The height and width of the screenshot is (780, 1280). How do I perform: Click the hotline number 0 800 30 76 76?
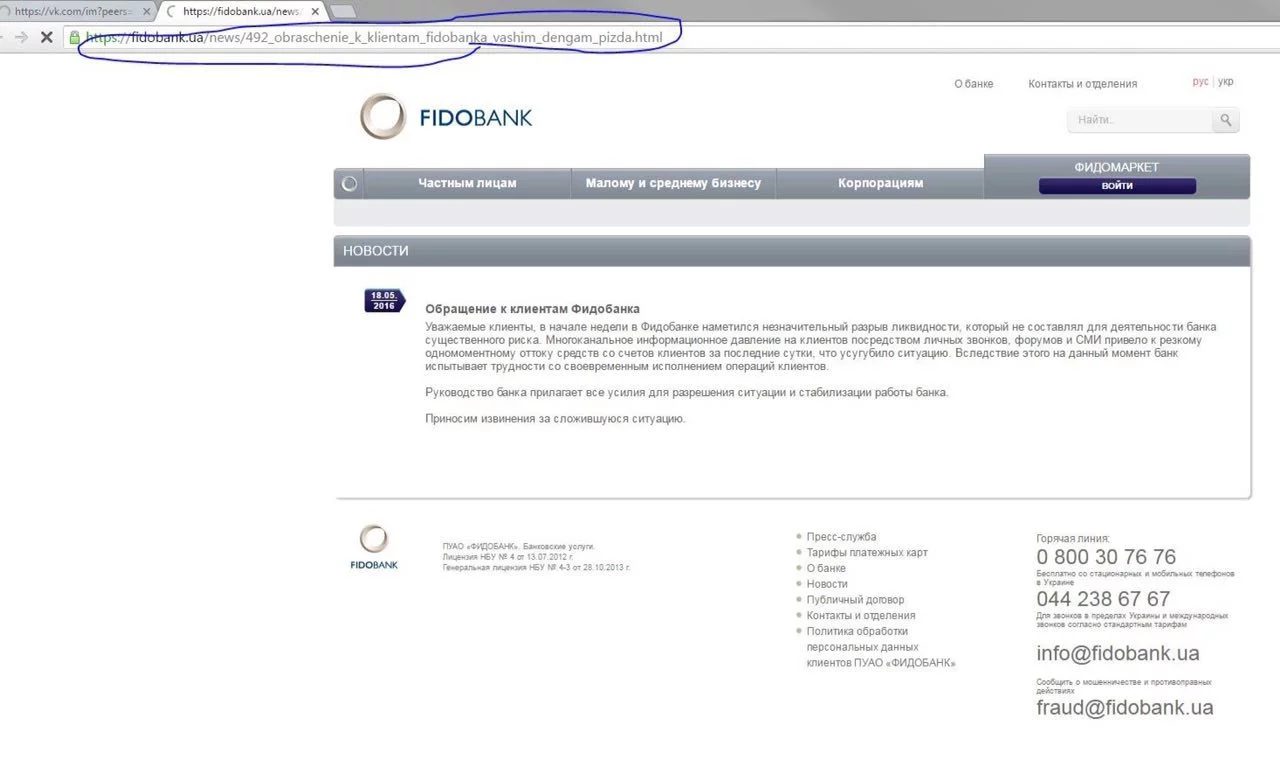tap(1106, 557)
